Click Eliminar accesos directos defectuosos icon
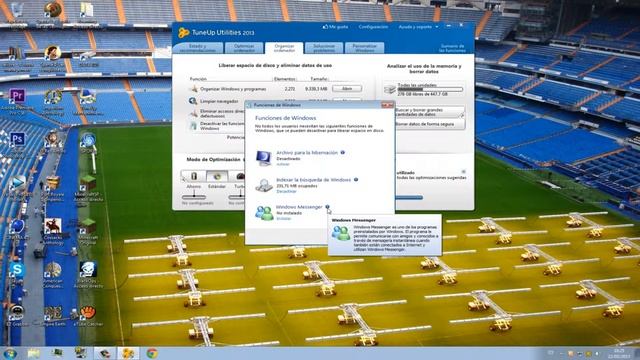640x360 pixels. [194, 113]
